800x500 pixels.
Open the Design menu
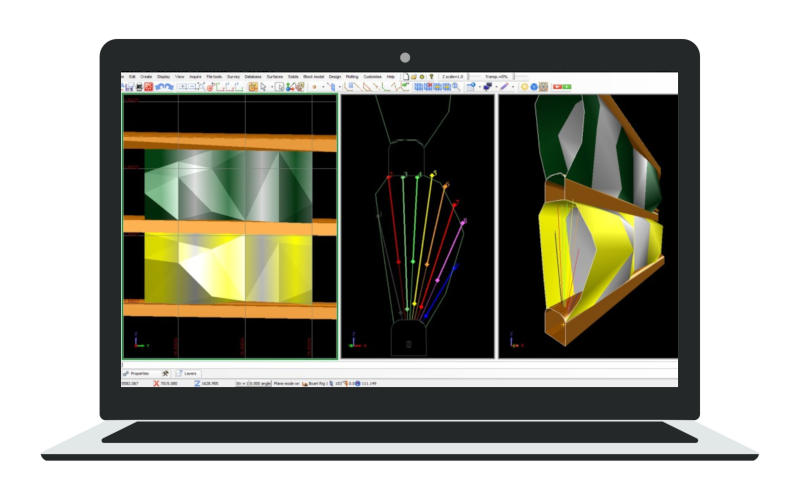point(335,77)
